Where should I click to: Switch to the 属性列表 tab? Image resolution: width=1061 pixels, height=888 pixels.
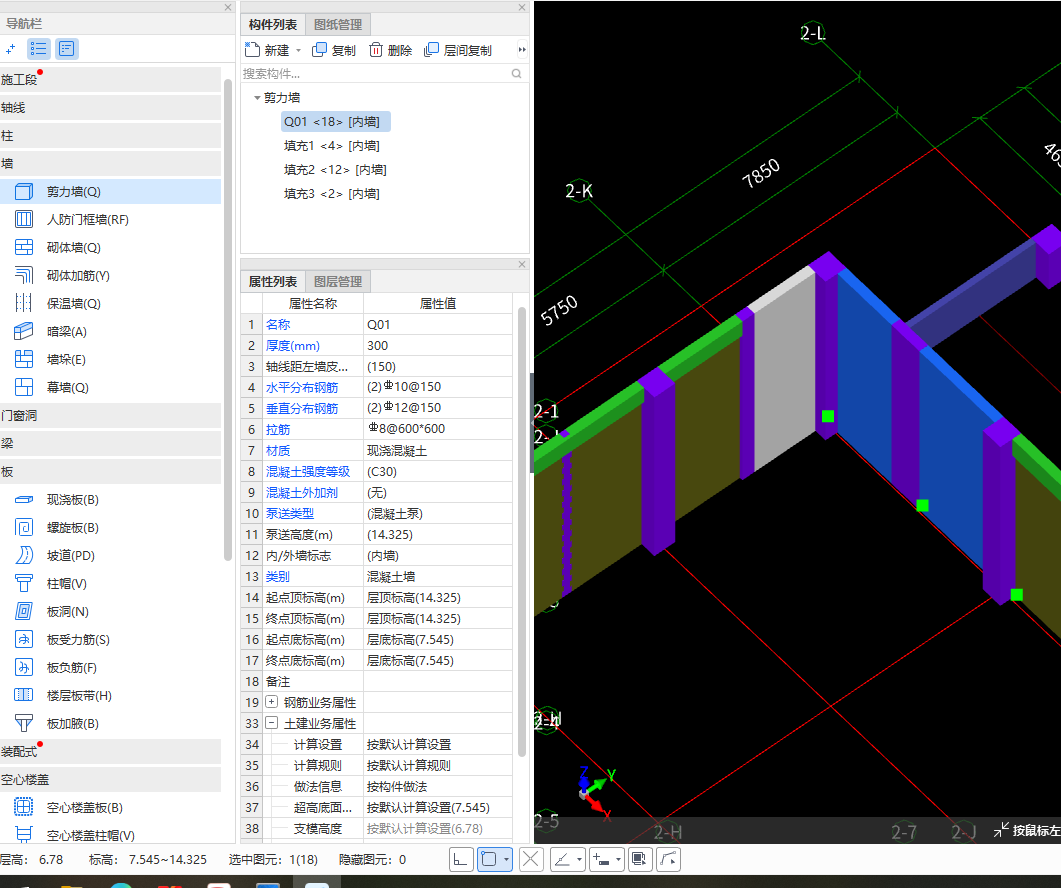[273, 282]
